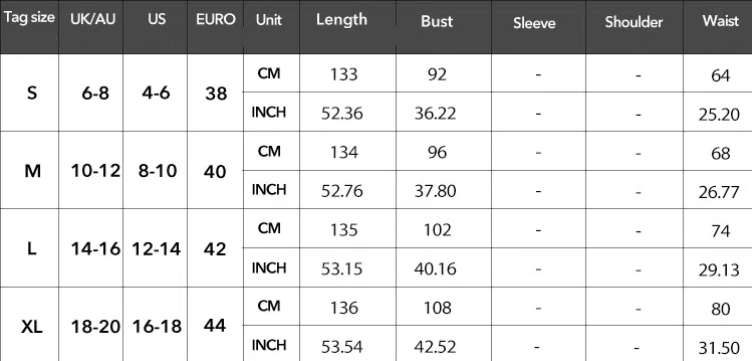Select the XL tag size cell
Viewport: 752px width, 361px height.
click(x=32, y=327)
